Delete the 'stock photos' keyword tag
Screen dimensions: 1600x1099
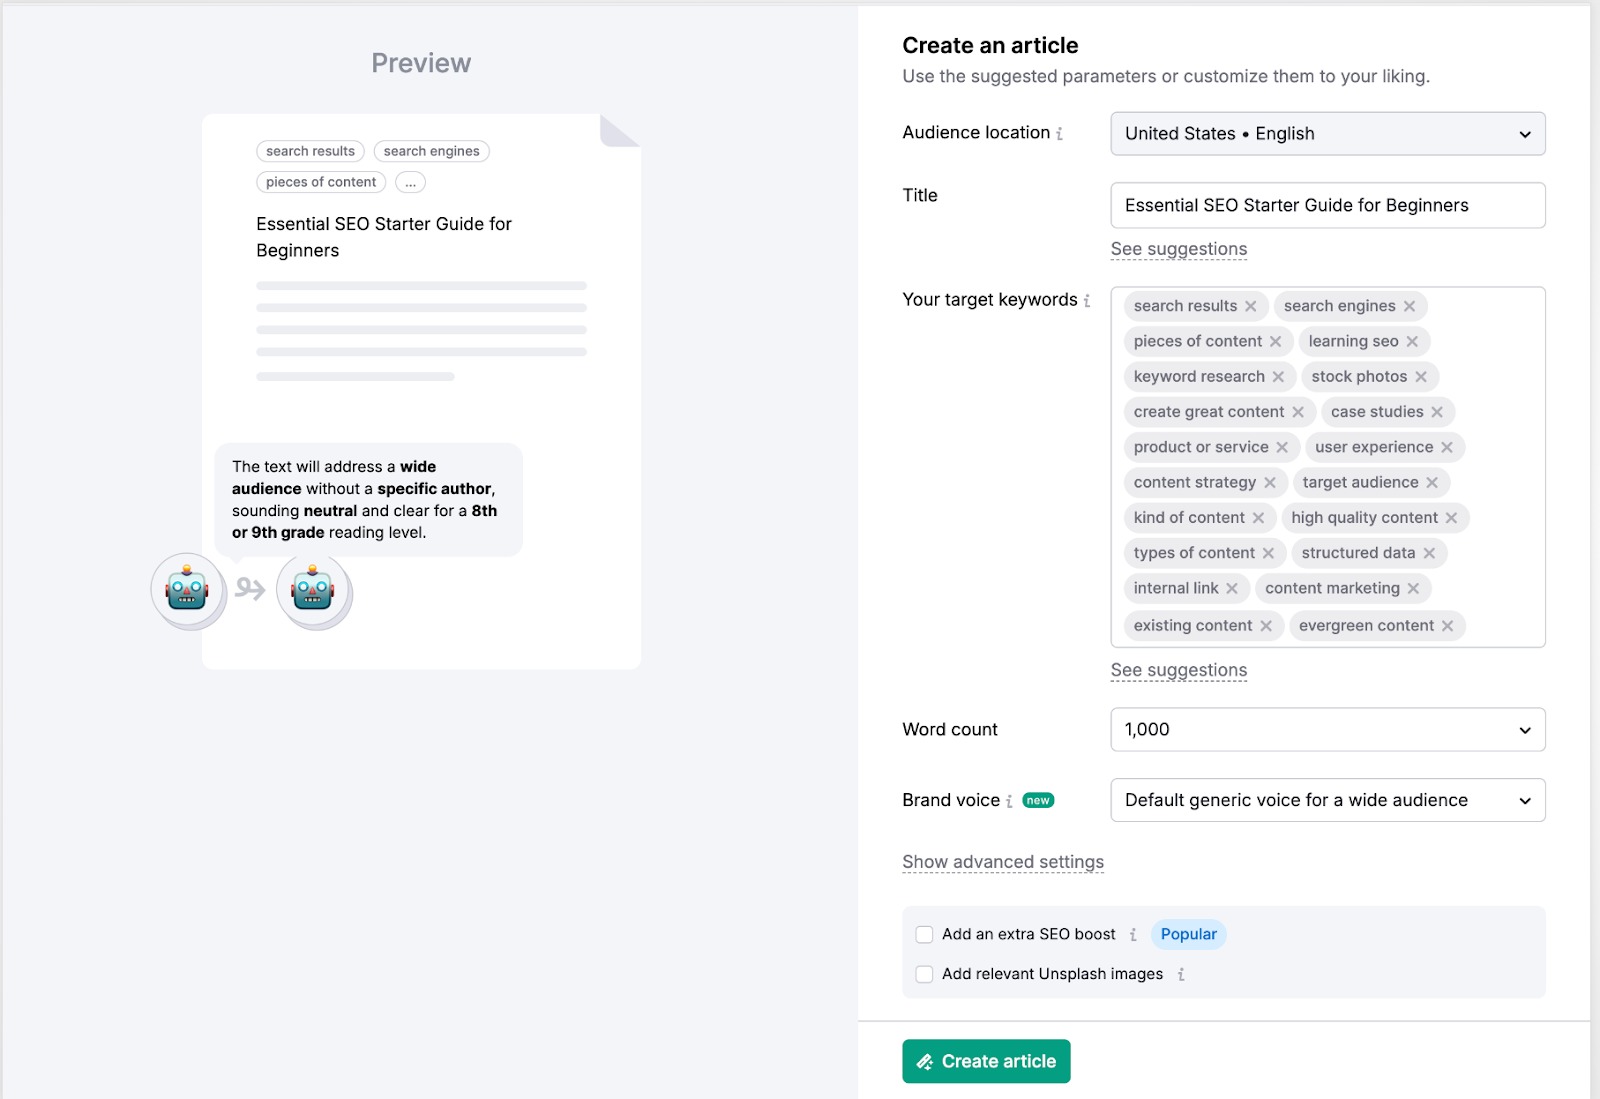coord(1421,377)
